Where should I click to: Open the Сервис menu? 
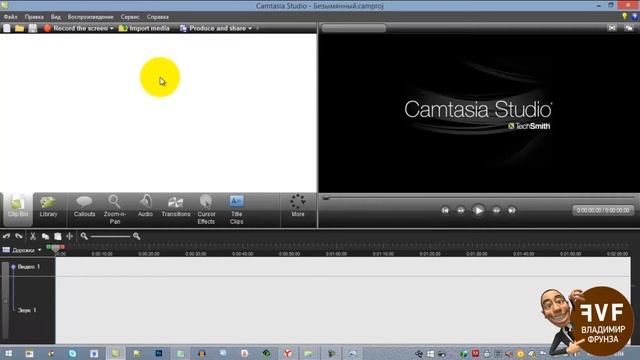point(130,17)
